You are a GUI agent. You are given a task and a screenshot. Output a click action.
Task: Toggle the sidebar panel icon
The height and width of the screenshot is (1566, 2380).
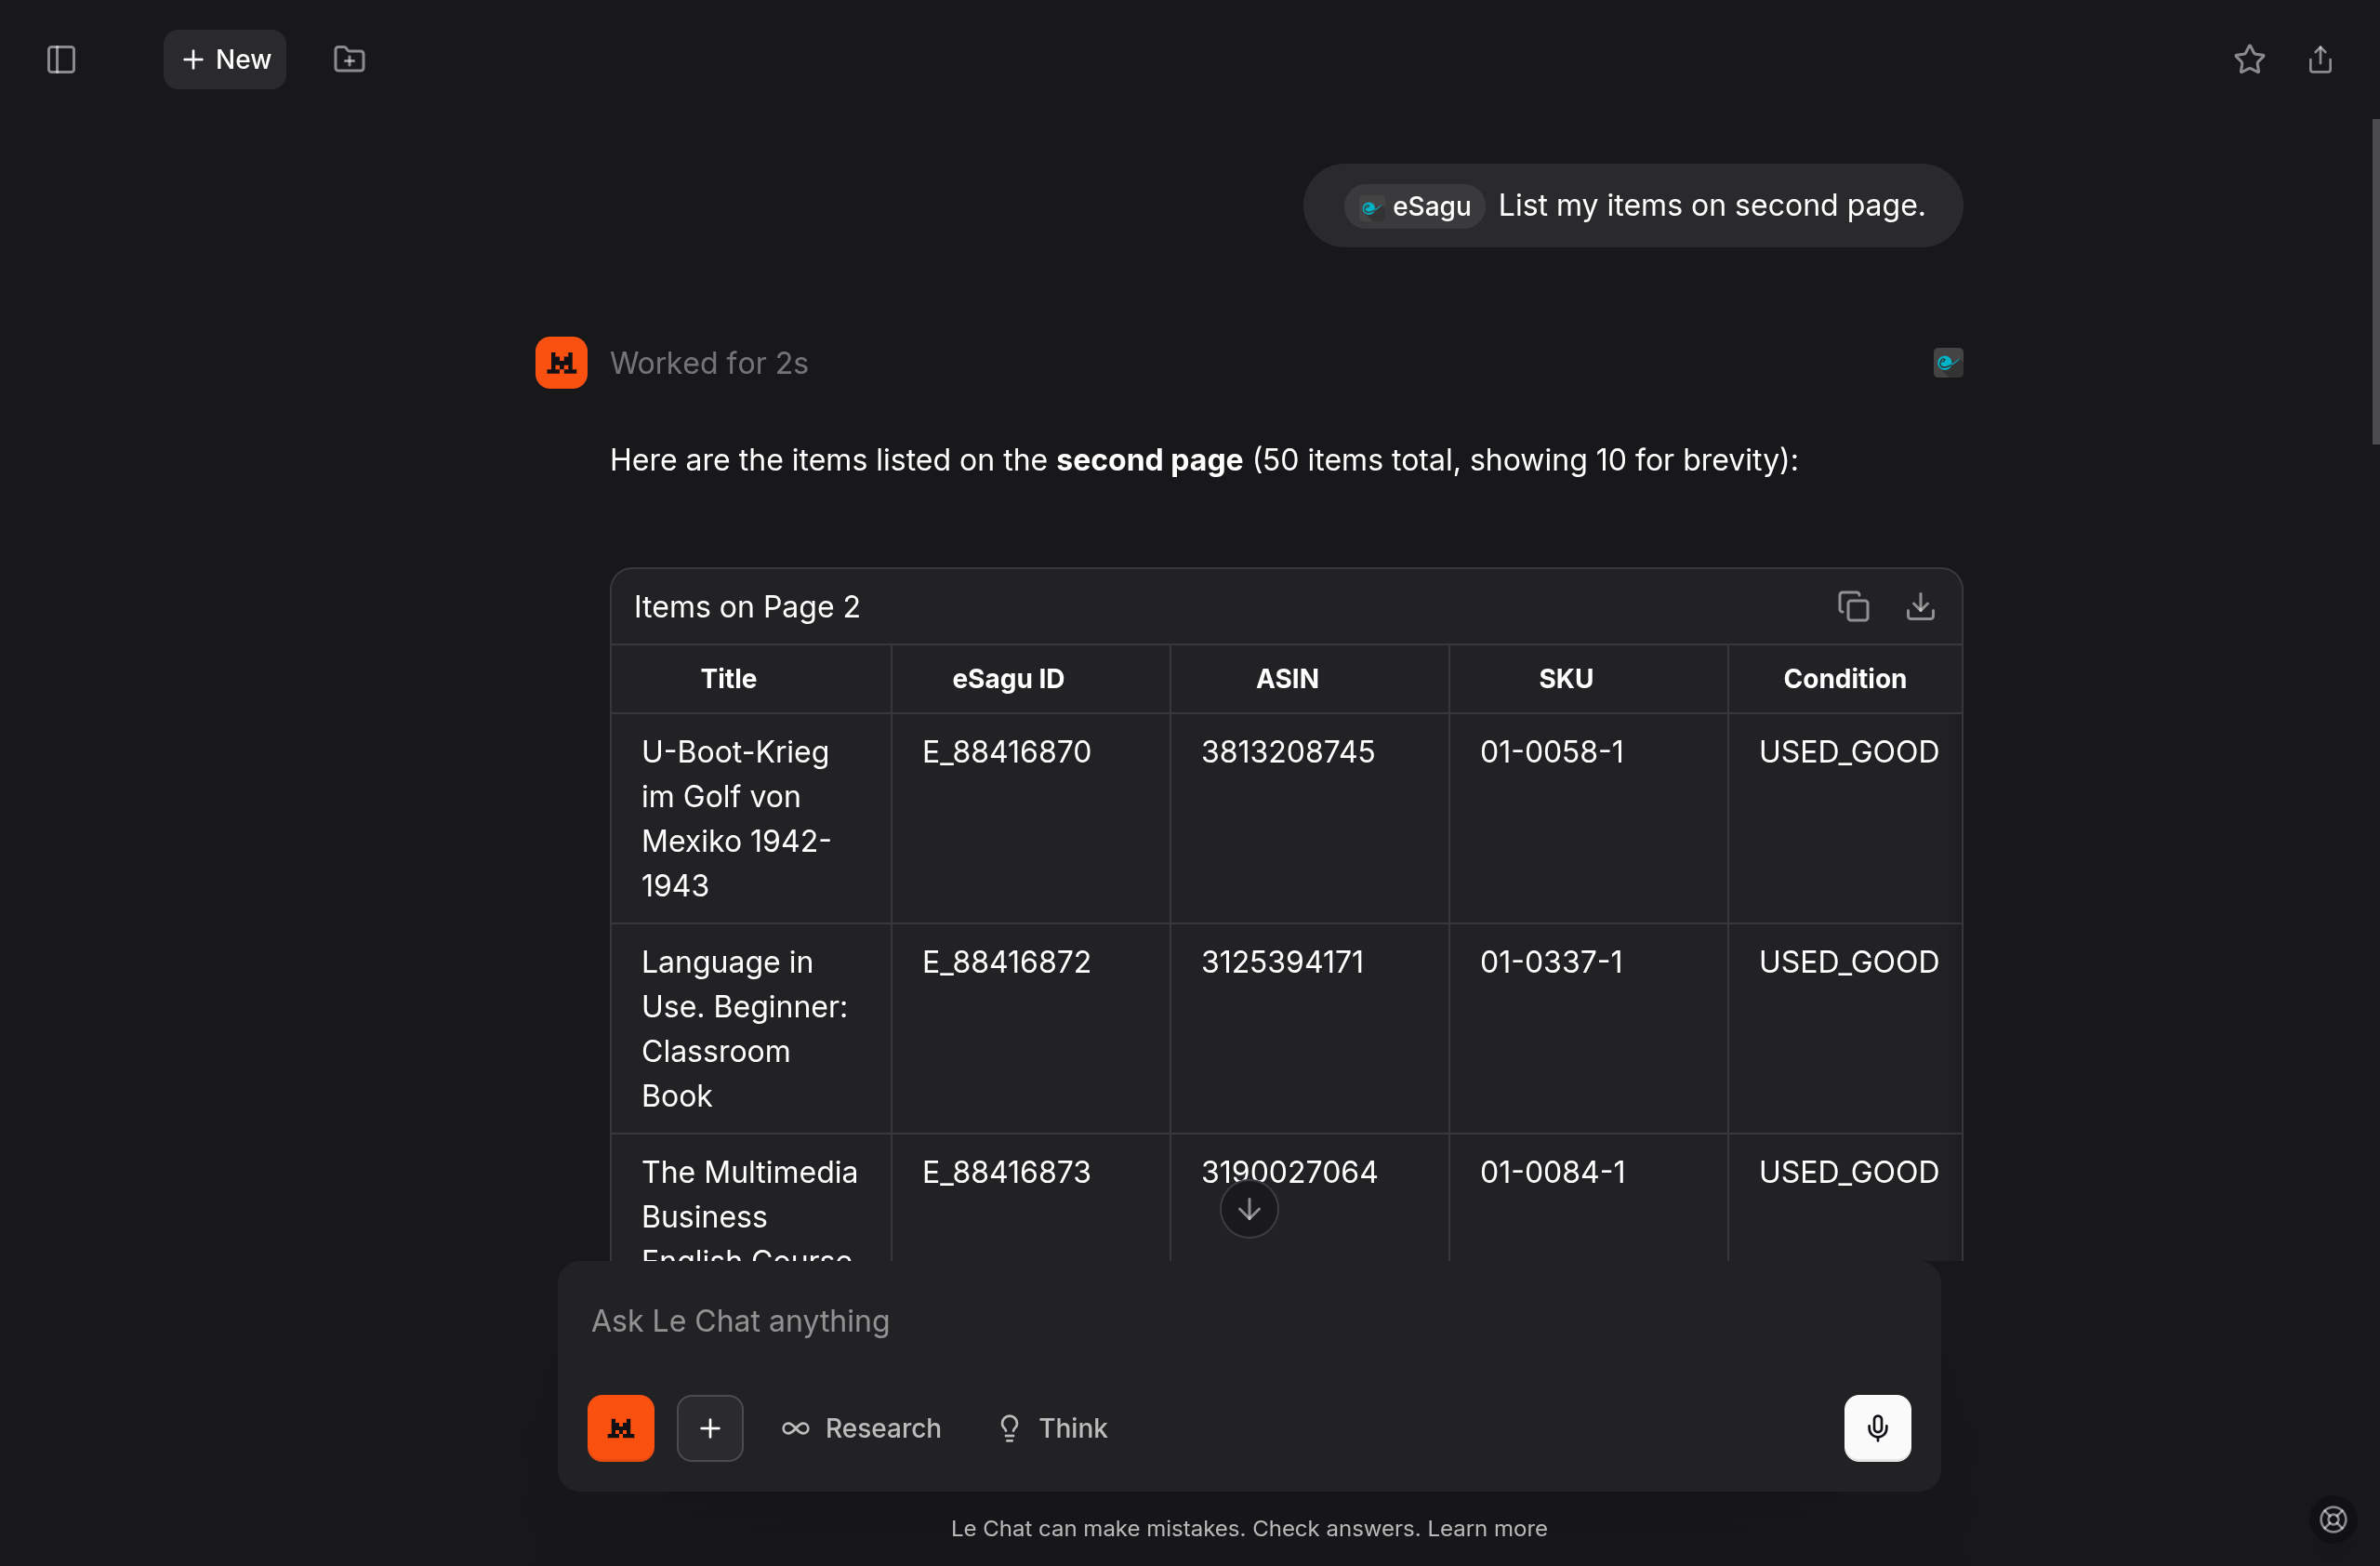(61, 60)
